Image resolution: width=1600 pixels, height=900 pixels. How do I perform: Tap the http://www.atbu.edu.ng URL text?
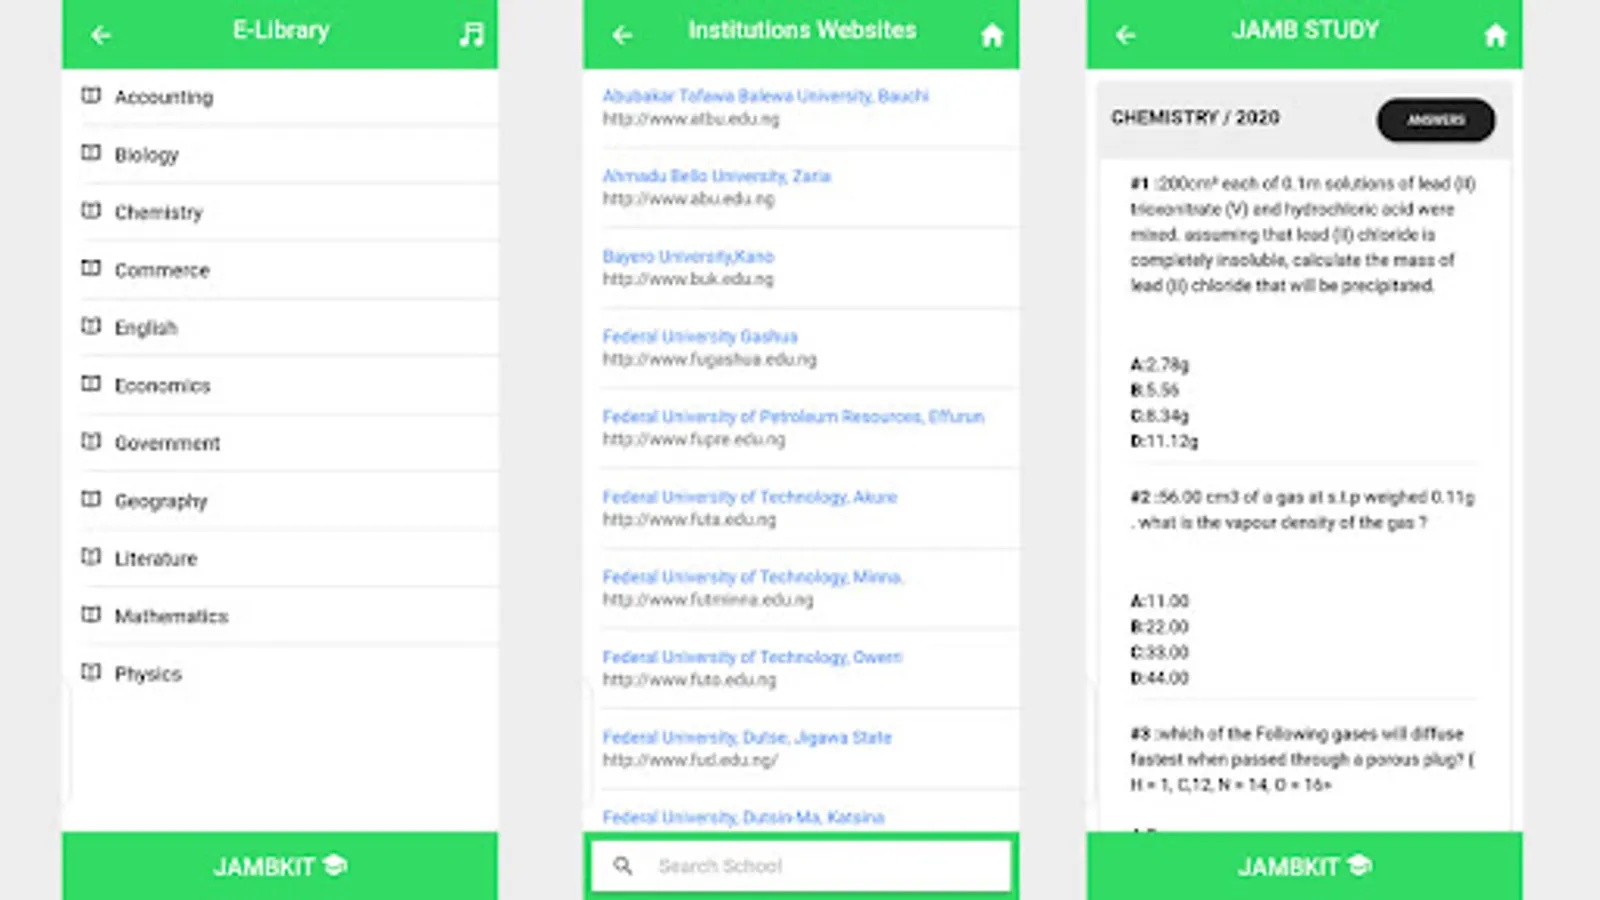(691, 119)
